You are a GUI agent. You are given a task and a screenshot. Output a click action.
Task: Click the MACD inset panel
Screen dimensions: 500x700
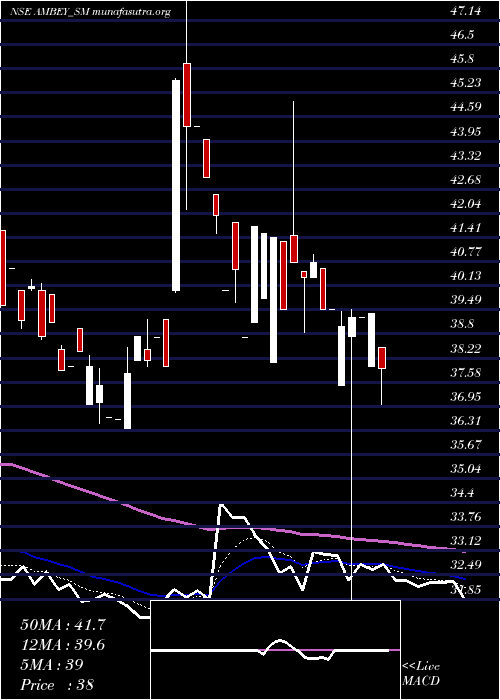click(x=275, y=650)
